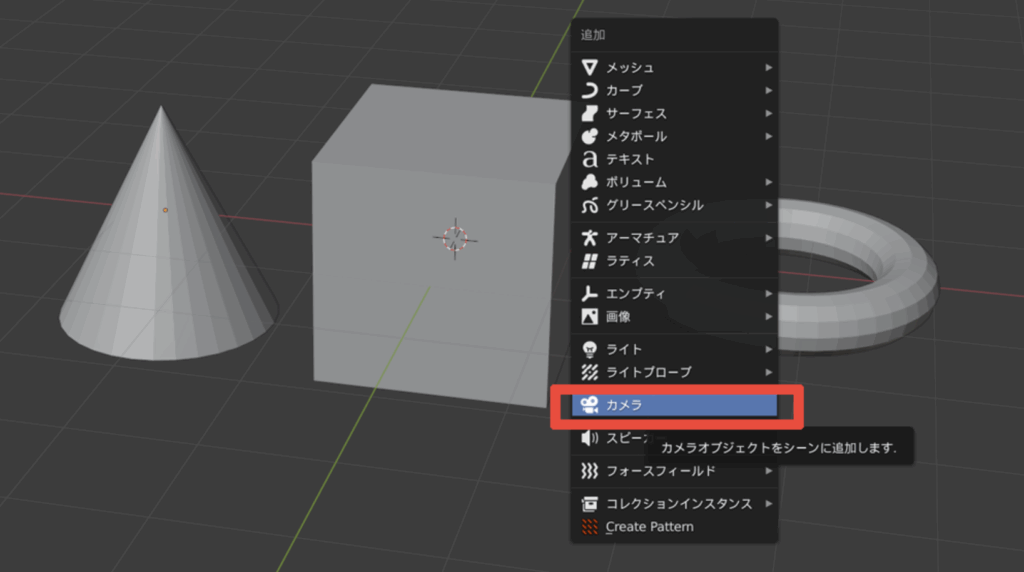
Task: Choose the Lattice (ラティス) menu entry
Action: click(630, 261)
